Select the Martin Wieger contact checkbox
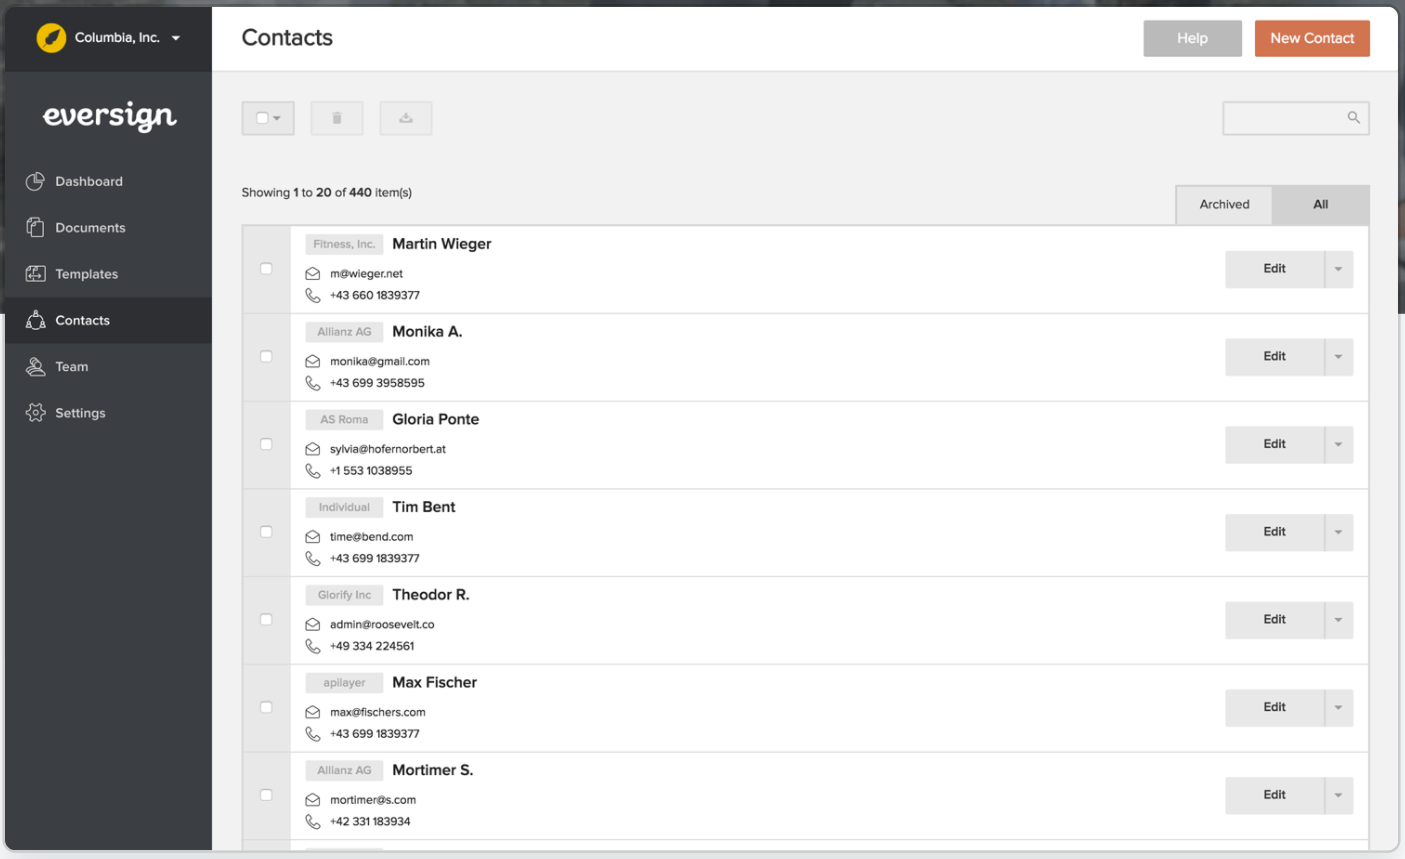The image size is (1405, 859). coord(266,269)
